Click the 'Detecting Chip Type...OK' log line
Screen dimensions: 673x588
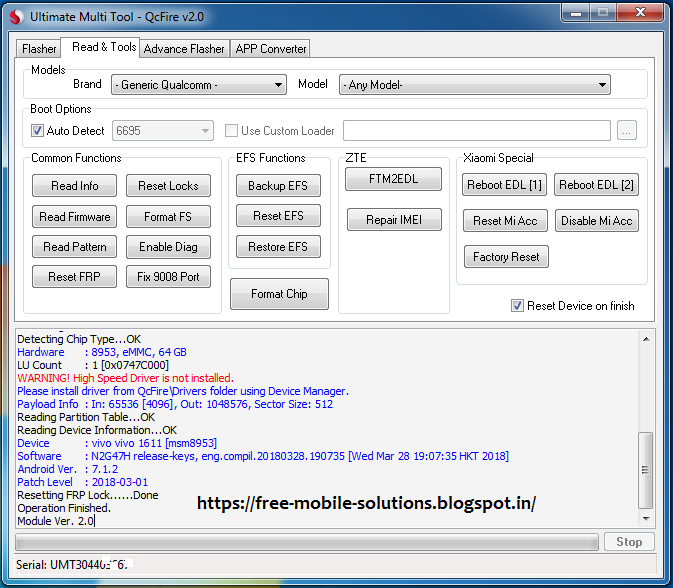[79, 339]
